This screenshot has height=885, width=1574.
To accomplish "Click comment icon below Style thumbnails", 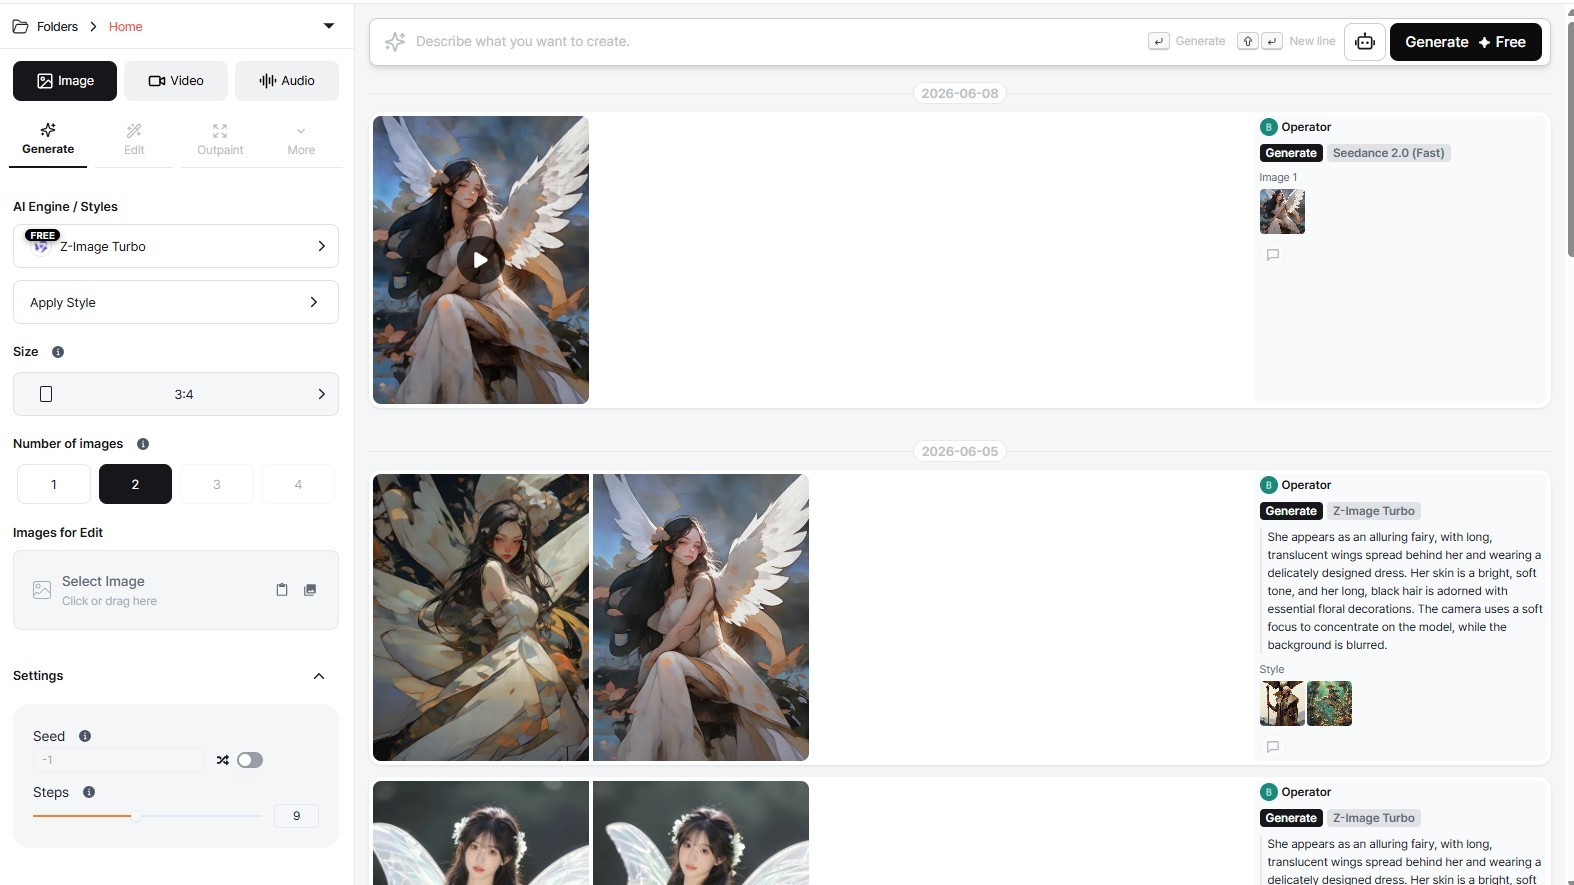I will click(x=1273, y=747).
